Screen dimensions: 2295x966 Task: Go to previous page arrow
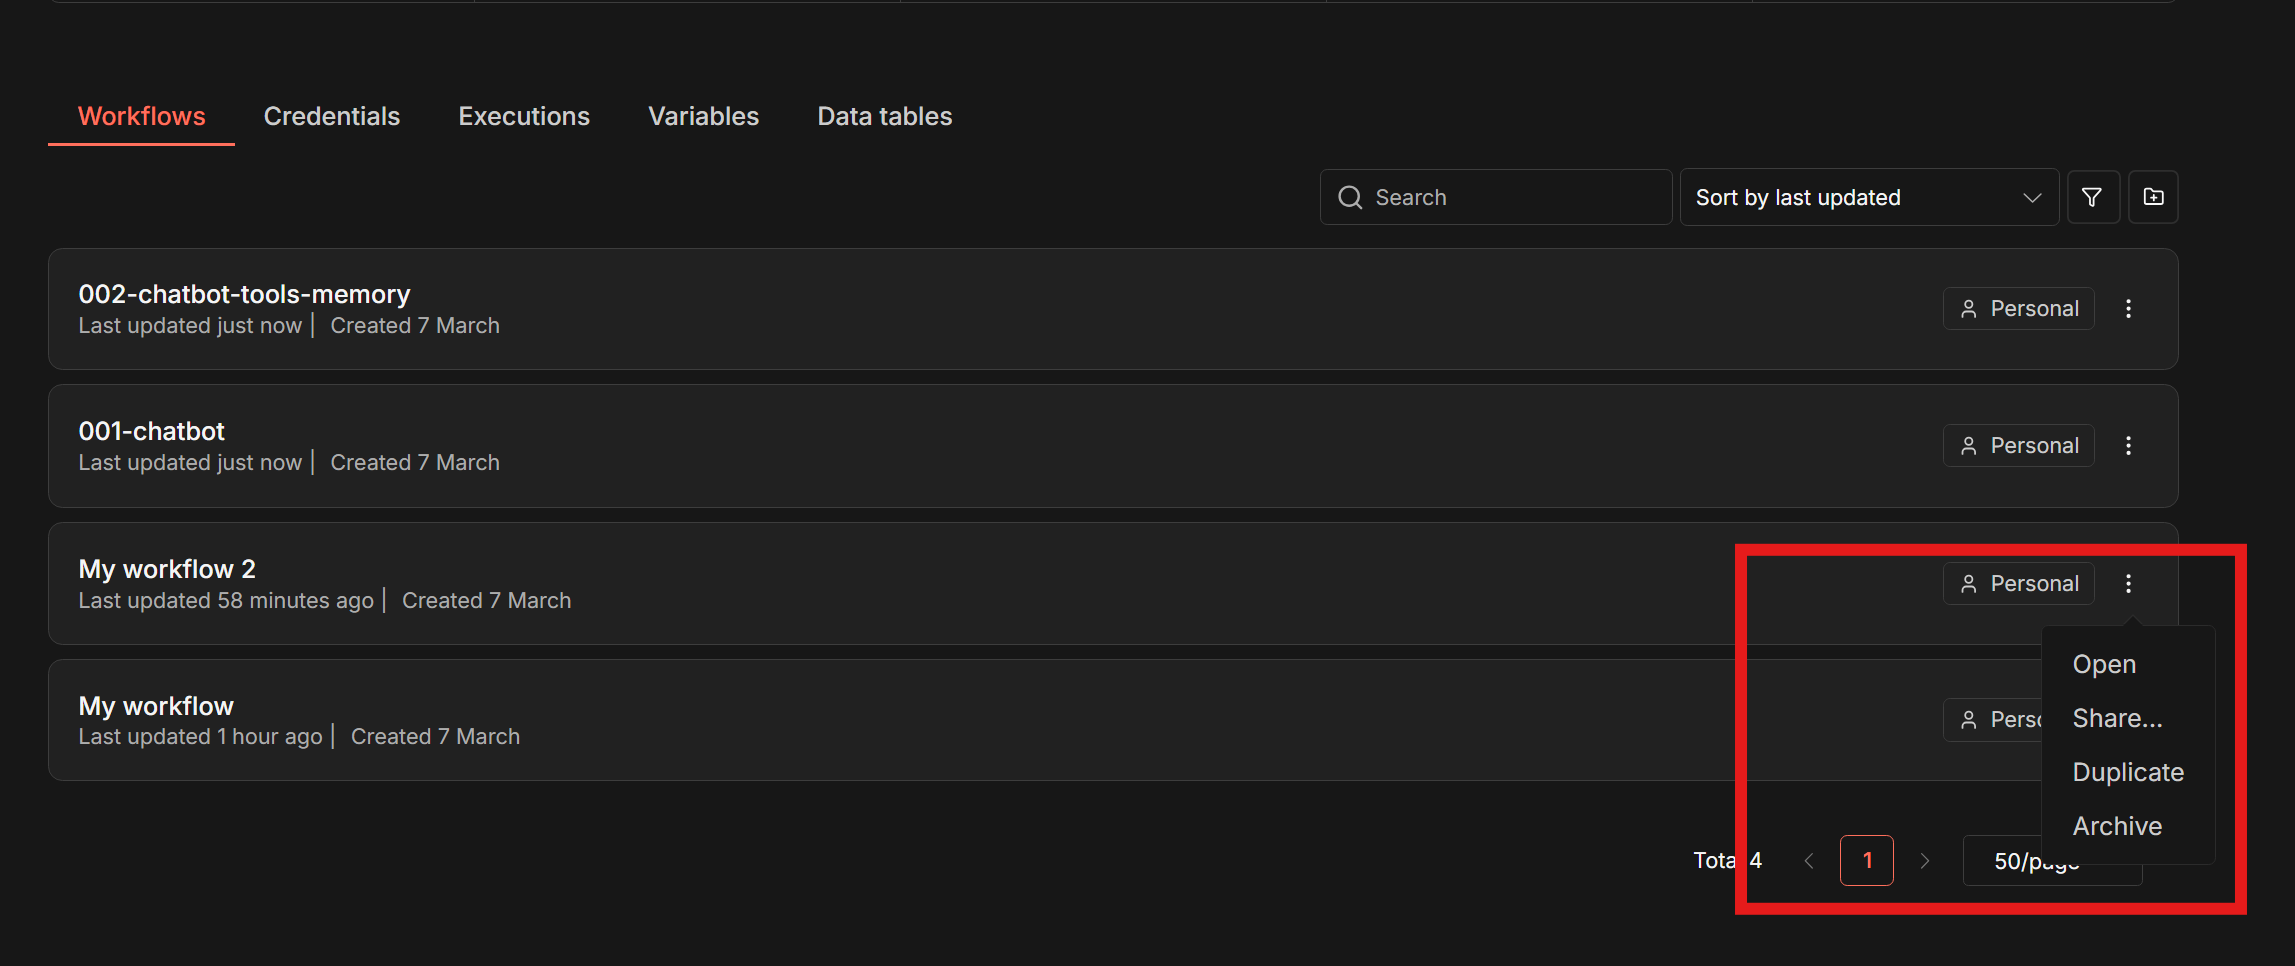click(x=1808, y=861)
